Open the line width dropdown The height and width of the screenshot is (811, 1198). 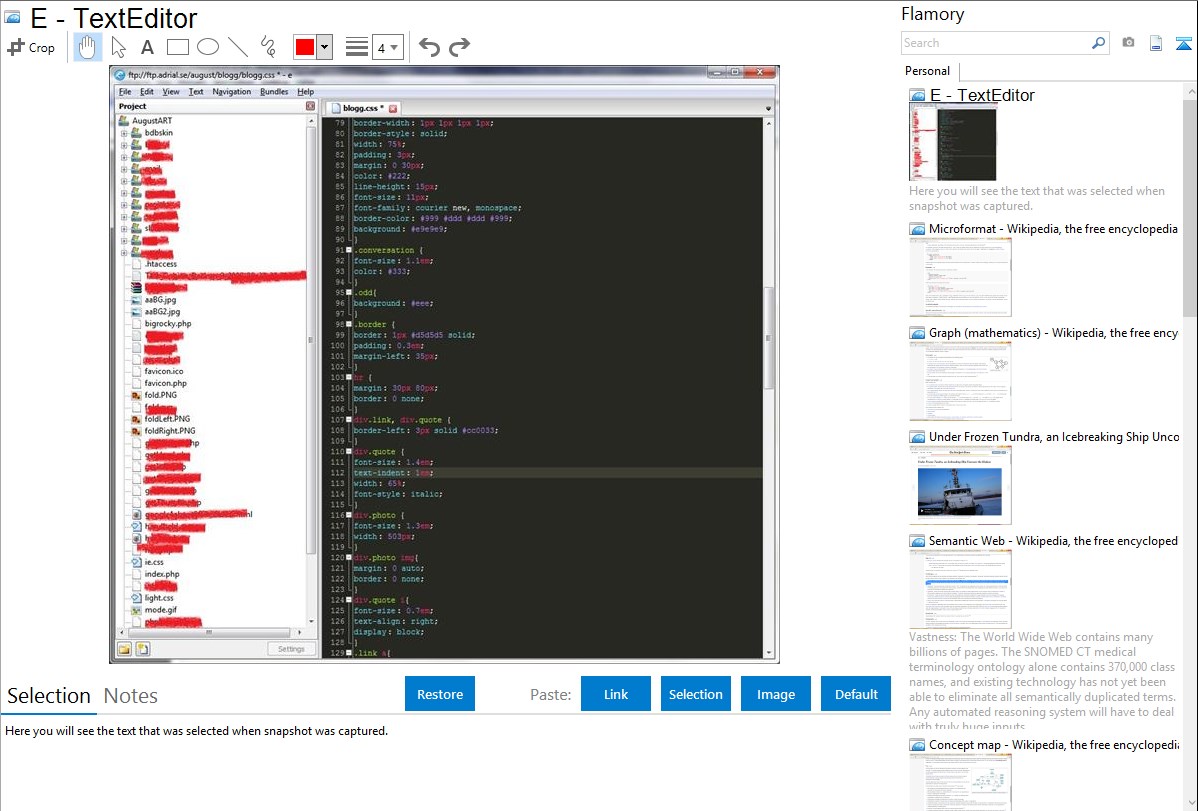pyautogui.click(x=387, y=47)
